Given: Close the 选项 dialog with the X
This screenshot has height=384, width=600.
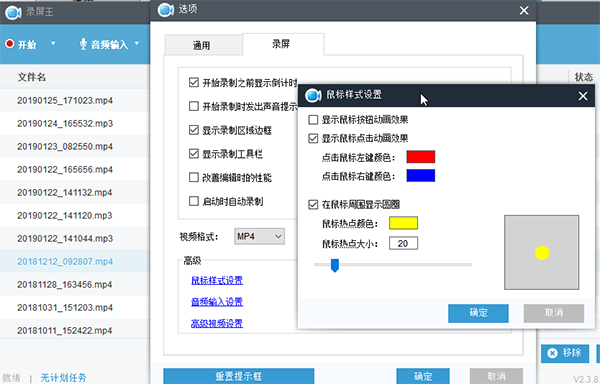Looking at the screenshot, I should [524, 10].
